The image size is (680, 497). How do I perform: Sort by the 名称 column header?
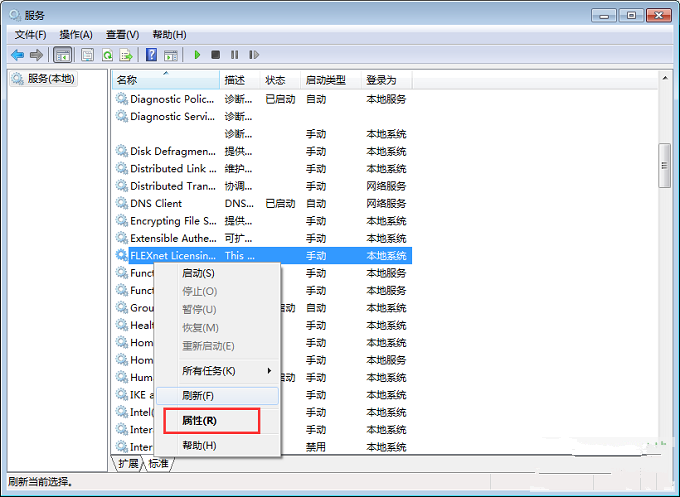[x=166, y=80]
